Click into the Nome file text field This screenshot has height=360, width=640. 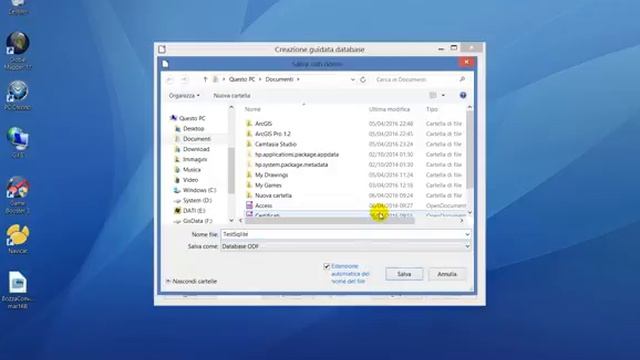click(342, 234)
